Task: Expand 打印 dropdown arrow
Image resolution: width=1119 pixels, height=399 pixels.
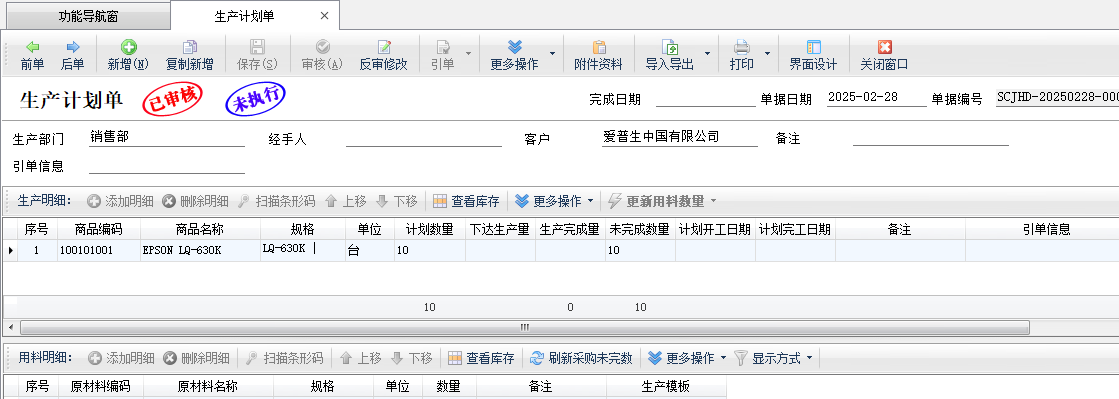Action: click(767, 54)
